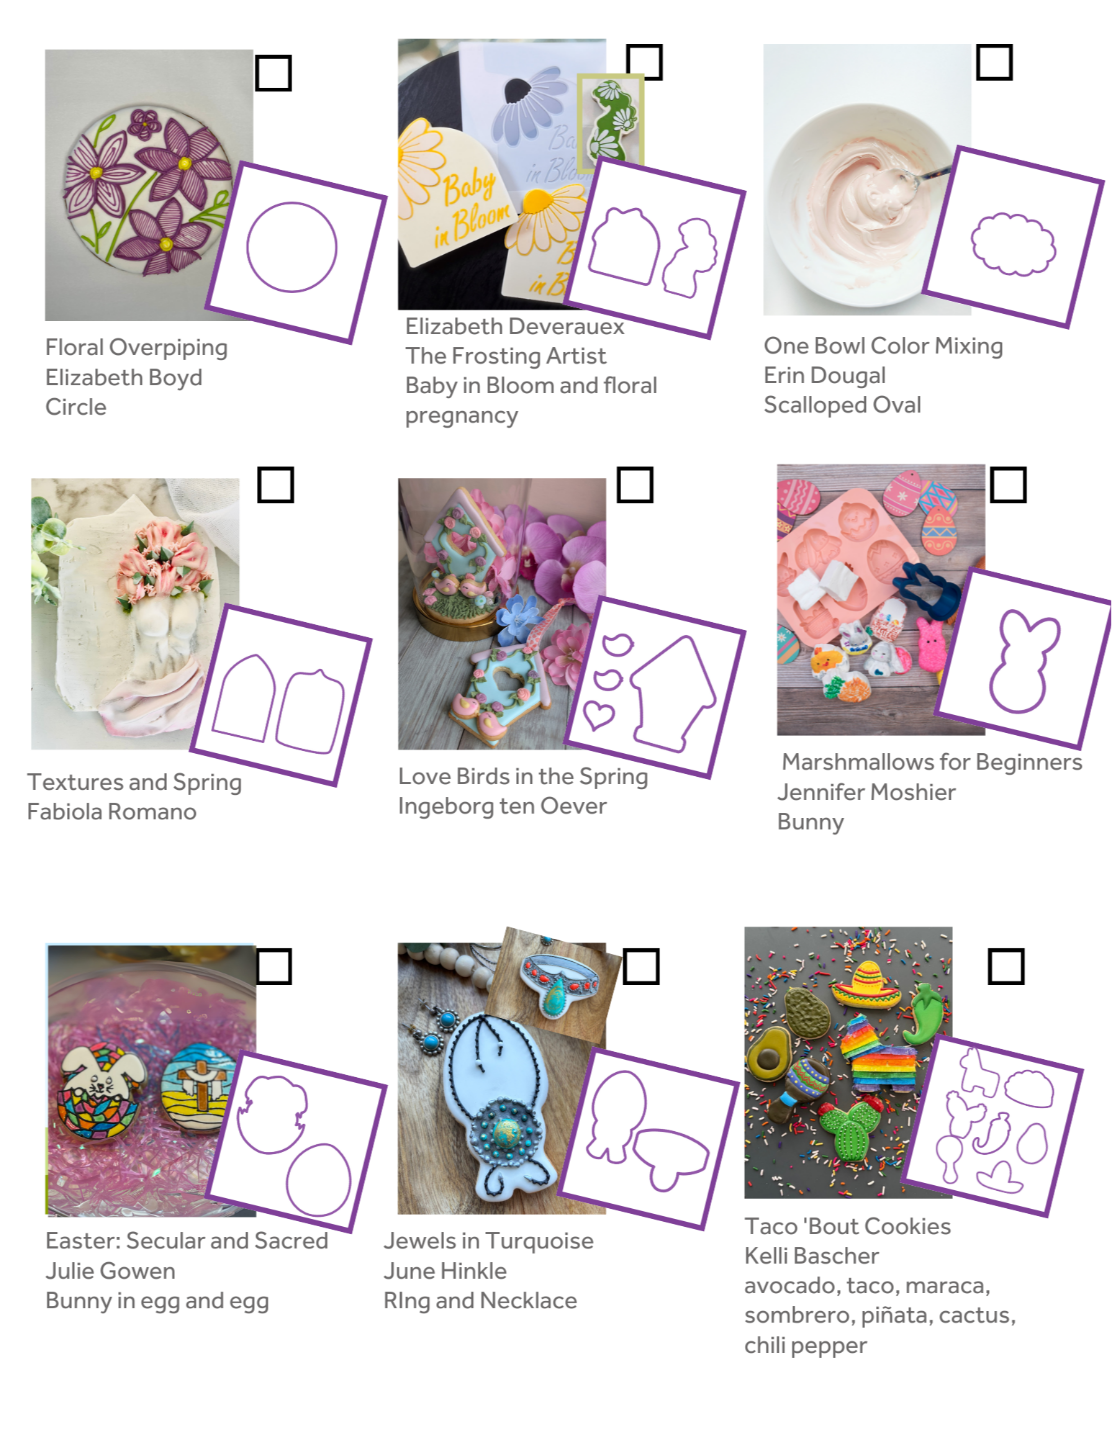Click the scalloped oval cutter outline
Viewport: 1112px width, 1440px height.
(1012, 238)
